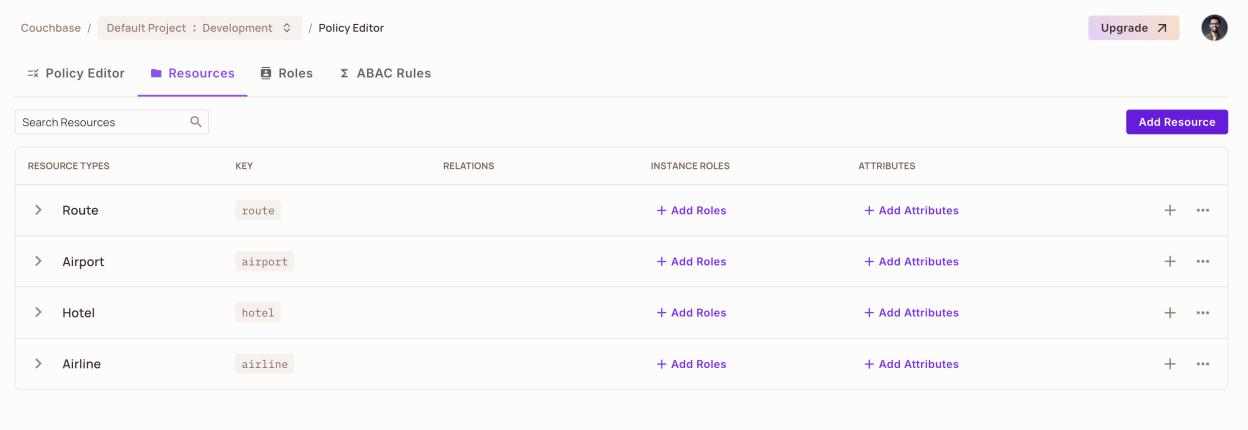The width and height of the screenshot is (1248, 430).
Task: Click the search magnifier icon
Action: tap(196, 122)
